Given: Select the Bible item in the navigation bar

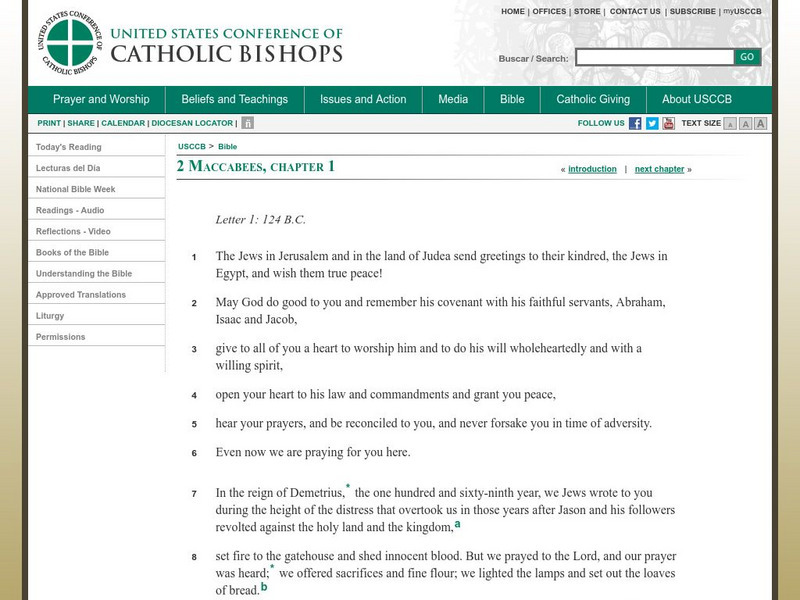Looking at the screenshot, I should [x=512, y=99].
